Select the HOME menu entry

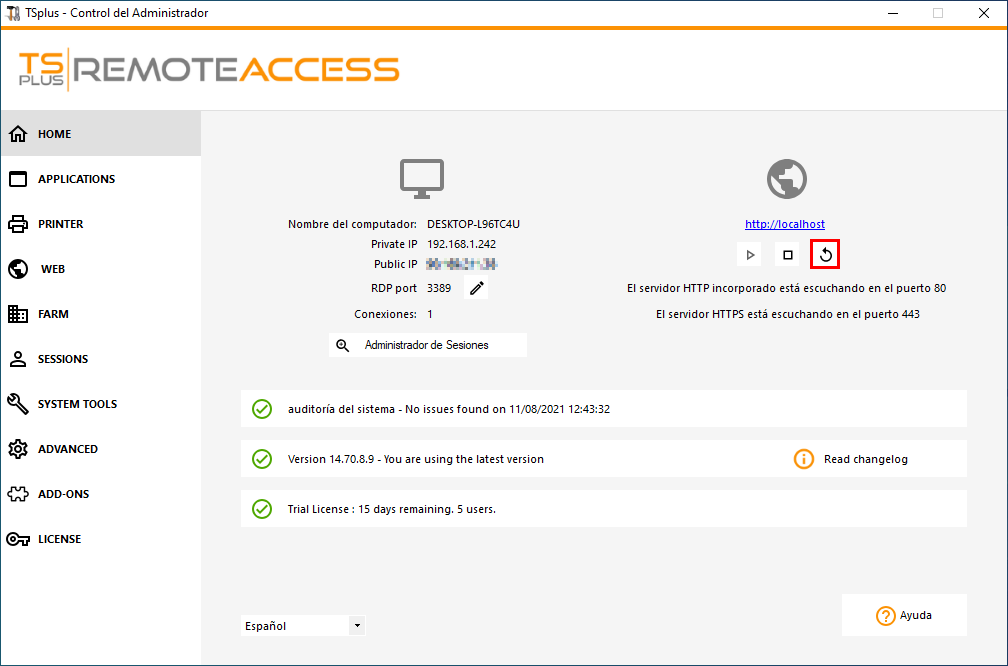click(55, 134)
